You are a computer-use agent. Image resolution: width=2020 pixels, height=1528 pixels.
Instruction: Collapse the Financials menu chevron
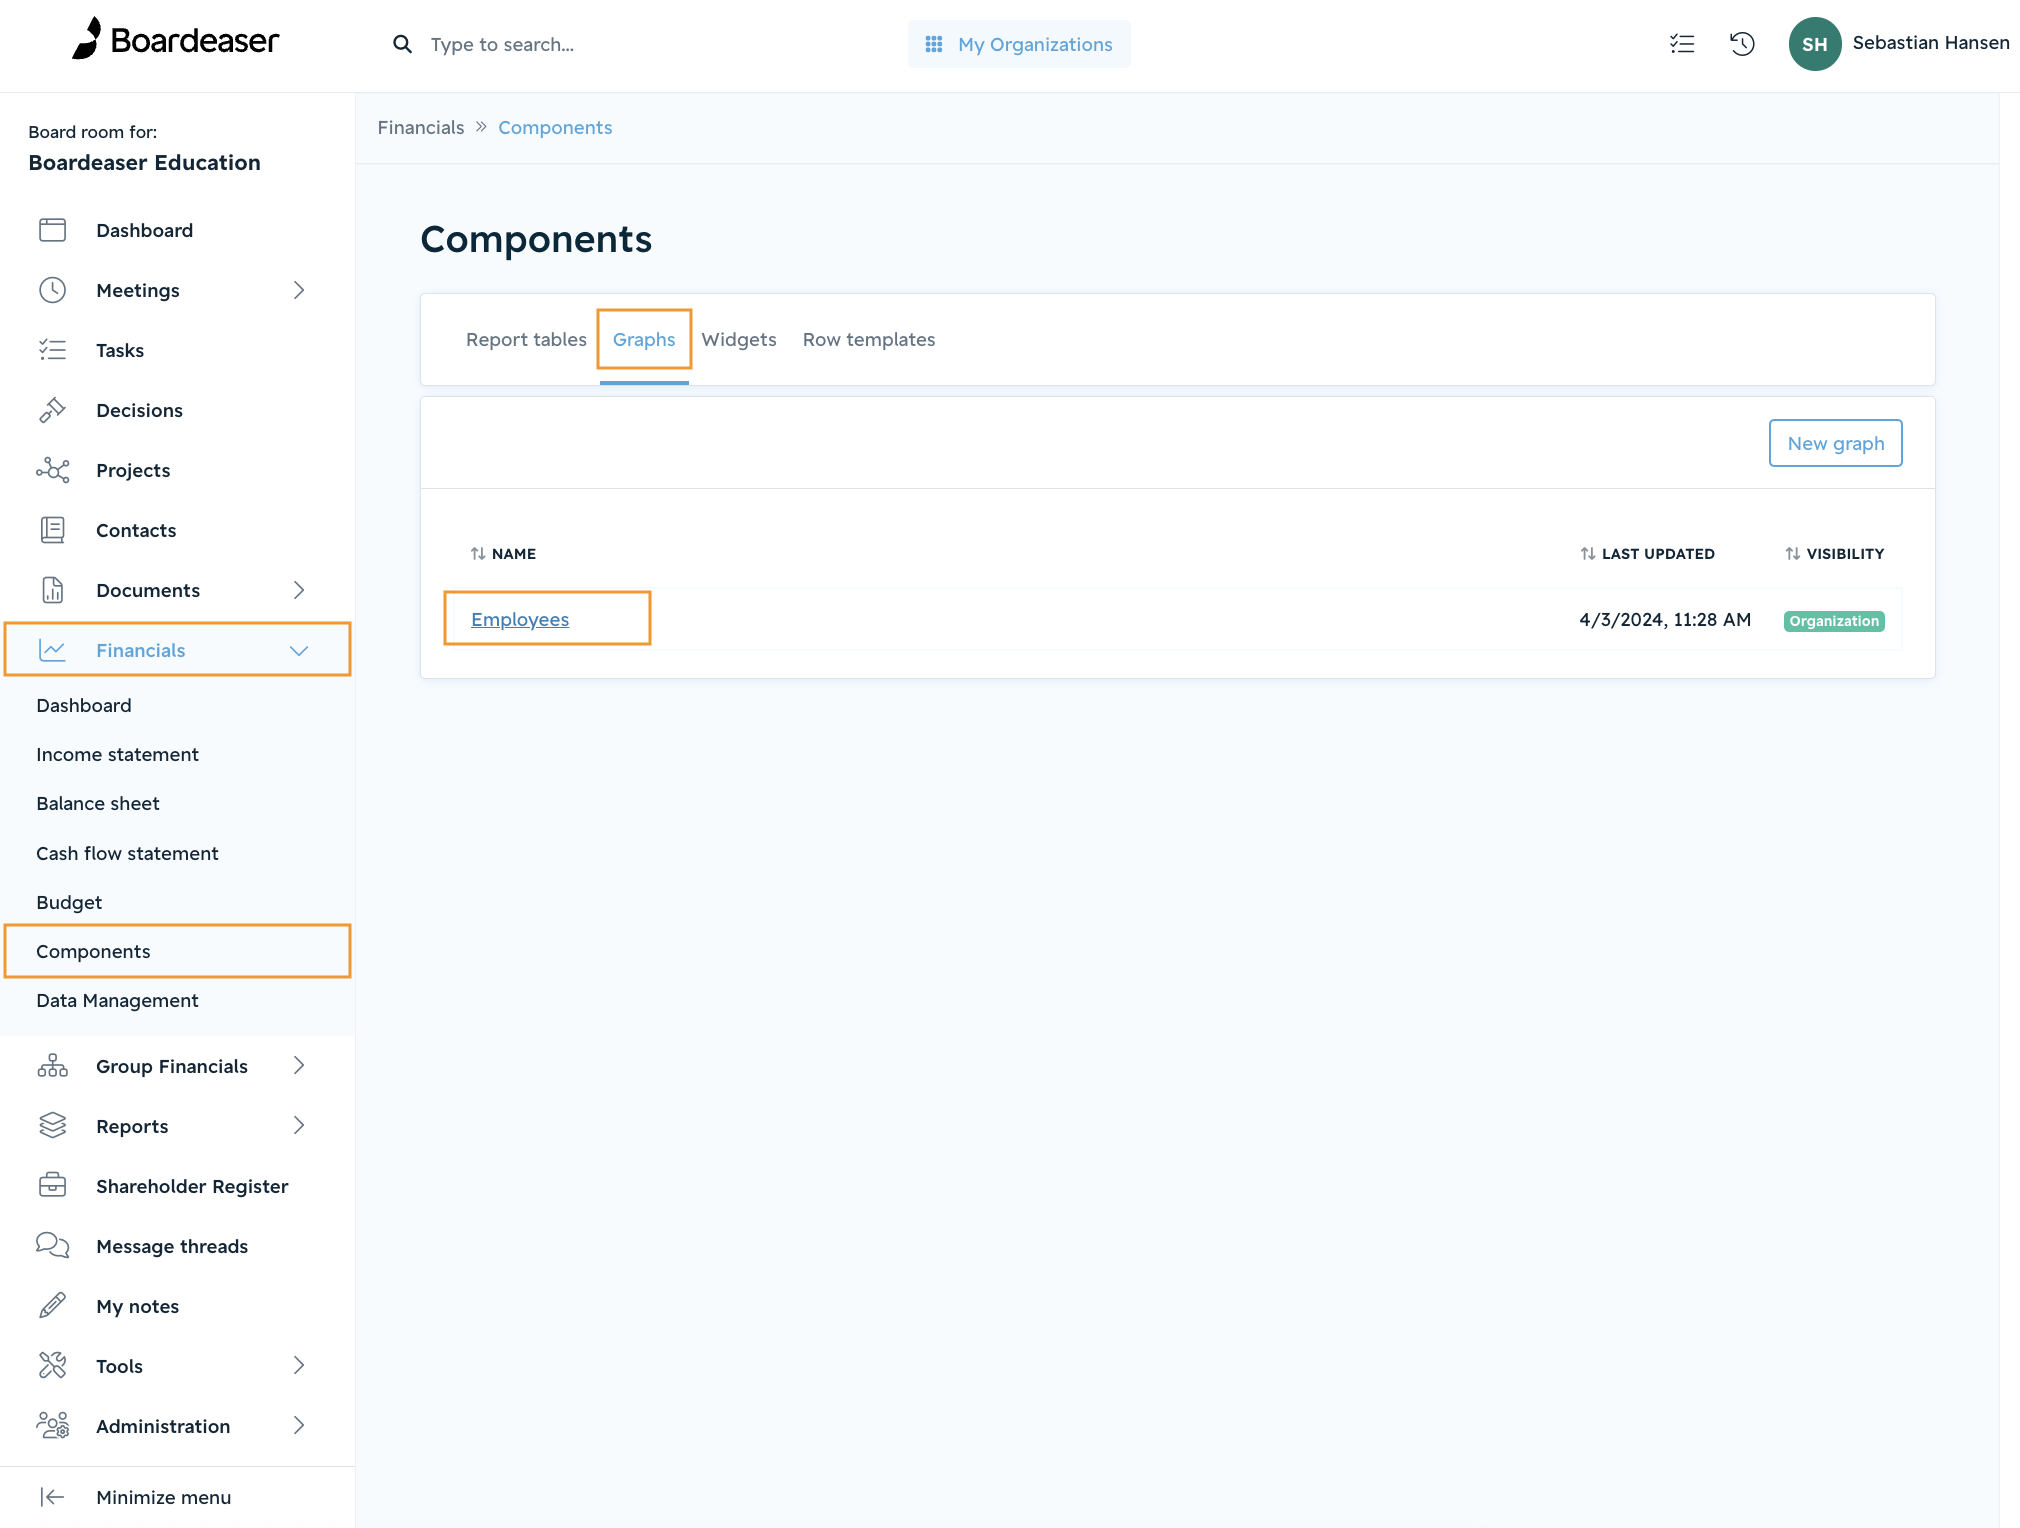(x=299, y=650)
